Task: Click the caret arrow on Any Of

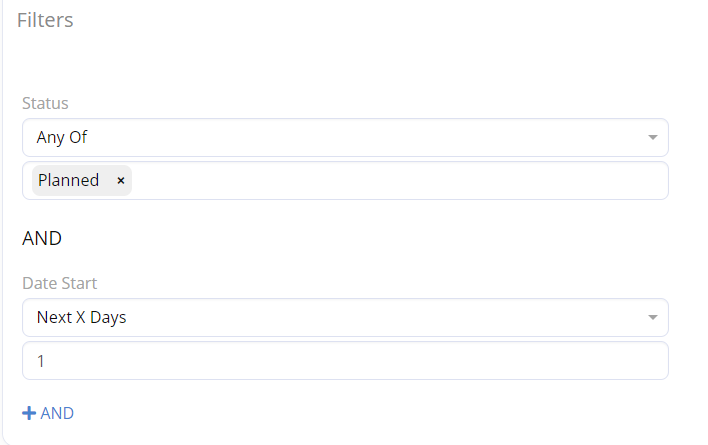Action: [x=652, y=137]
